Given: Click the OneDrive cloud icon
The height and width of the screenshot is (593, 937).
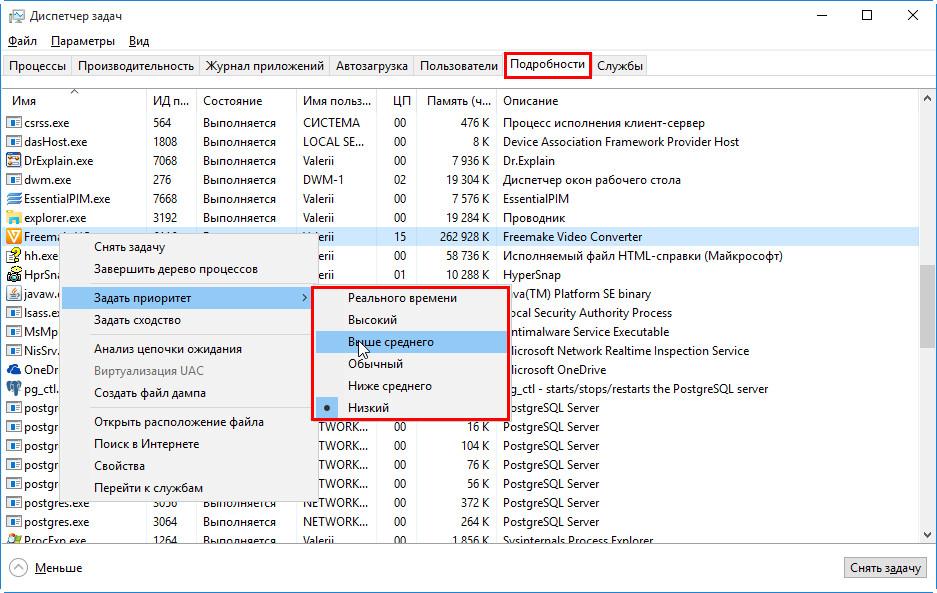Looking at the screenshot, I should [14, 369].
